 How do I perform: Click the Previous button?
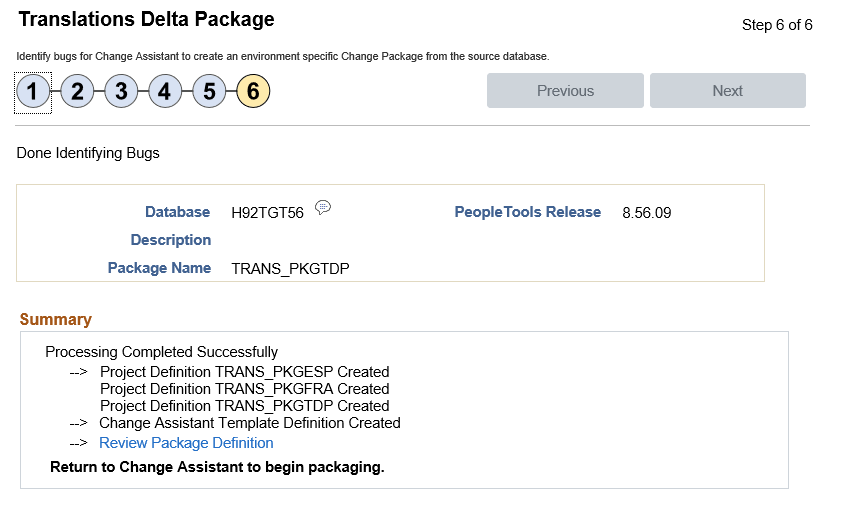(x=565, y=90)
